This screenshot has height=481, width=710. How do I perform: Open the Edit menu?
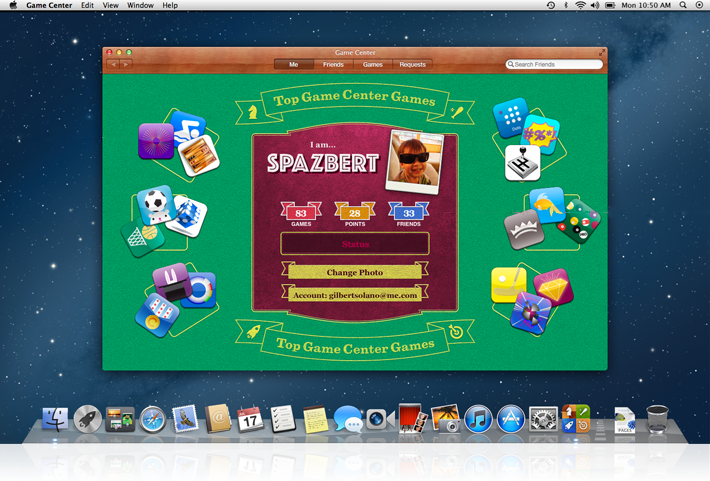(x=87, y=5)
